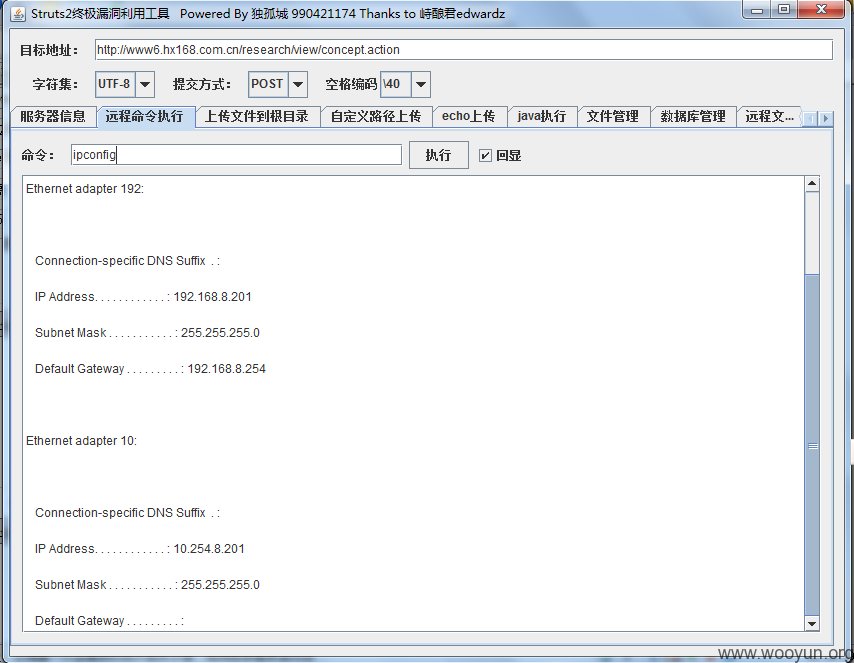Screen dimensions: 854x663
Task: Click the IP address 192.168.8.201 line
Action: click(x=143, y=297)
